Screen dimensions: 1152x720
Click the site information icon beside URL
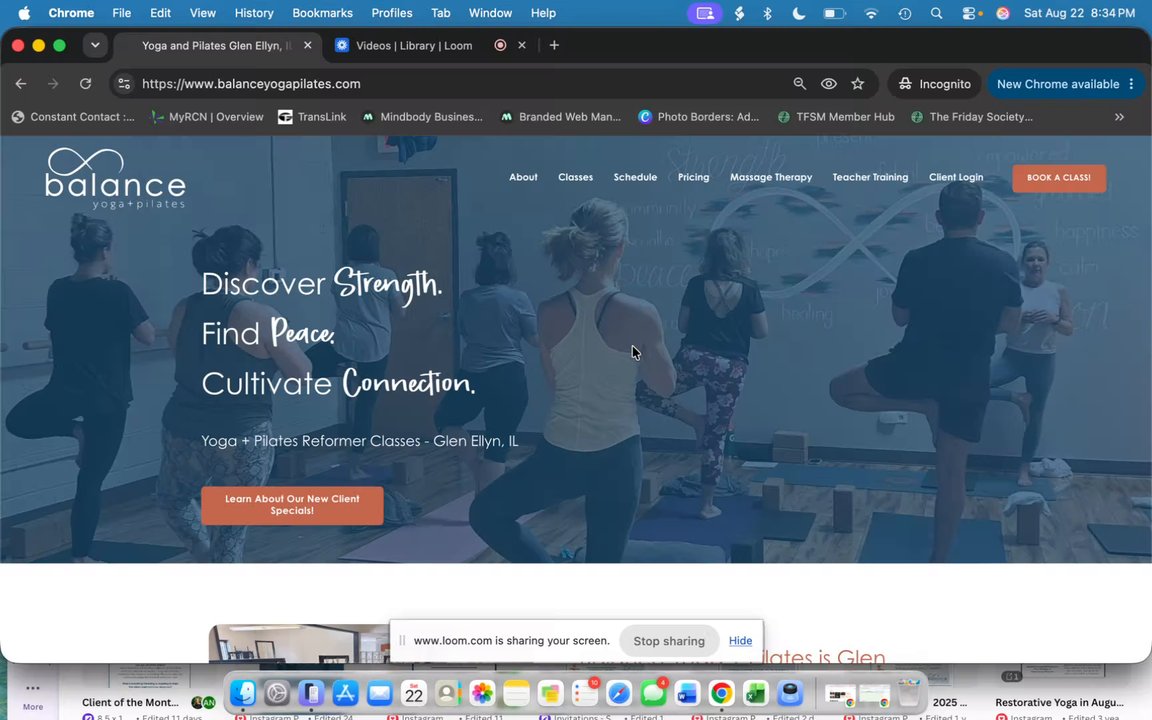coord(124,84)
